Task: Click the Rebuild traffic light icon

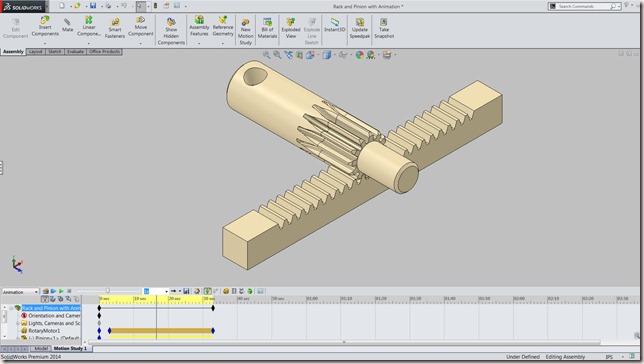Action: 155,6
